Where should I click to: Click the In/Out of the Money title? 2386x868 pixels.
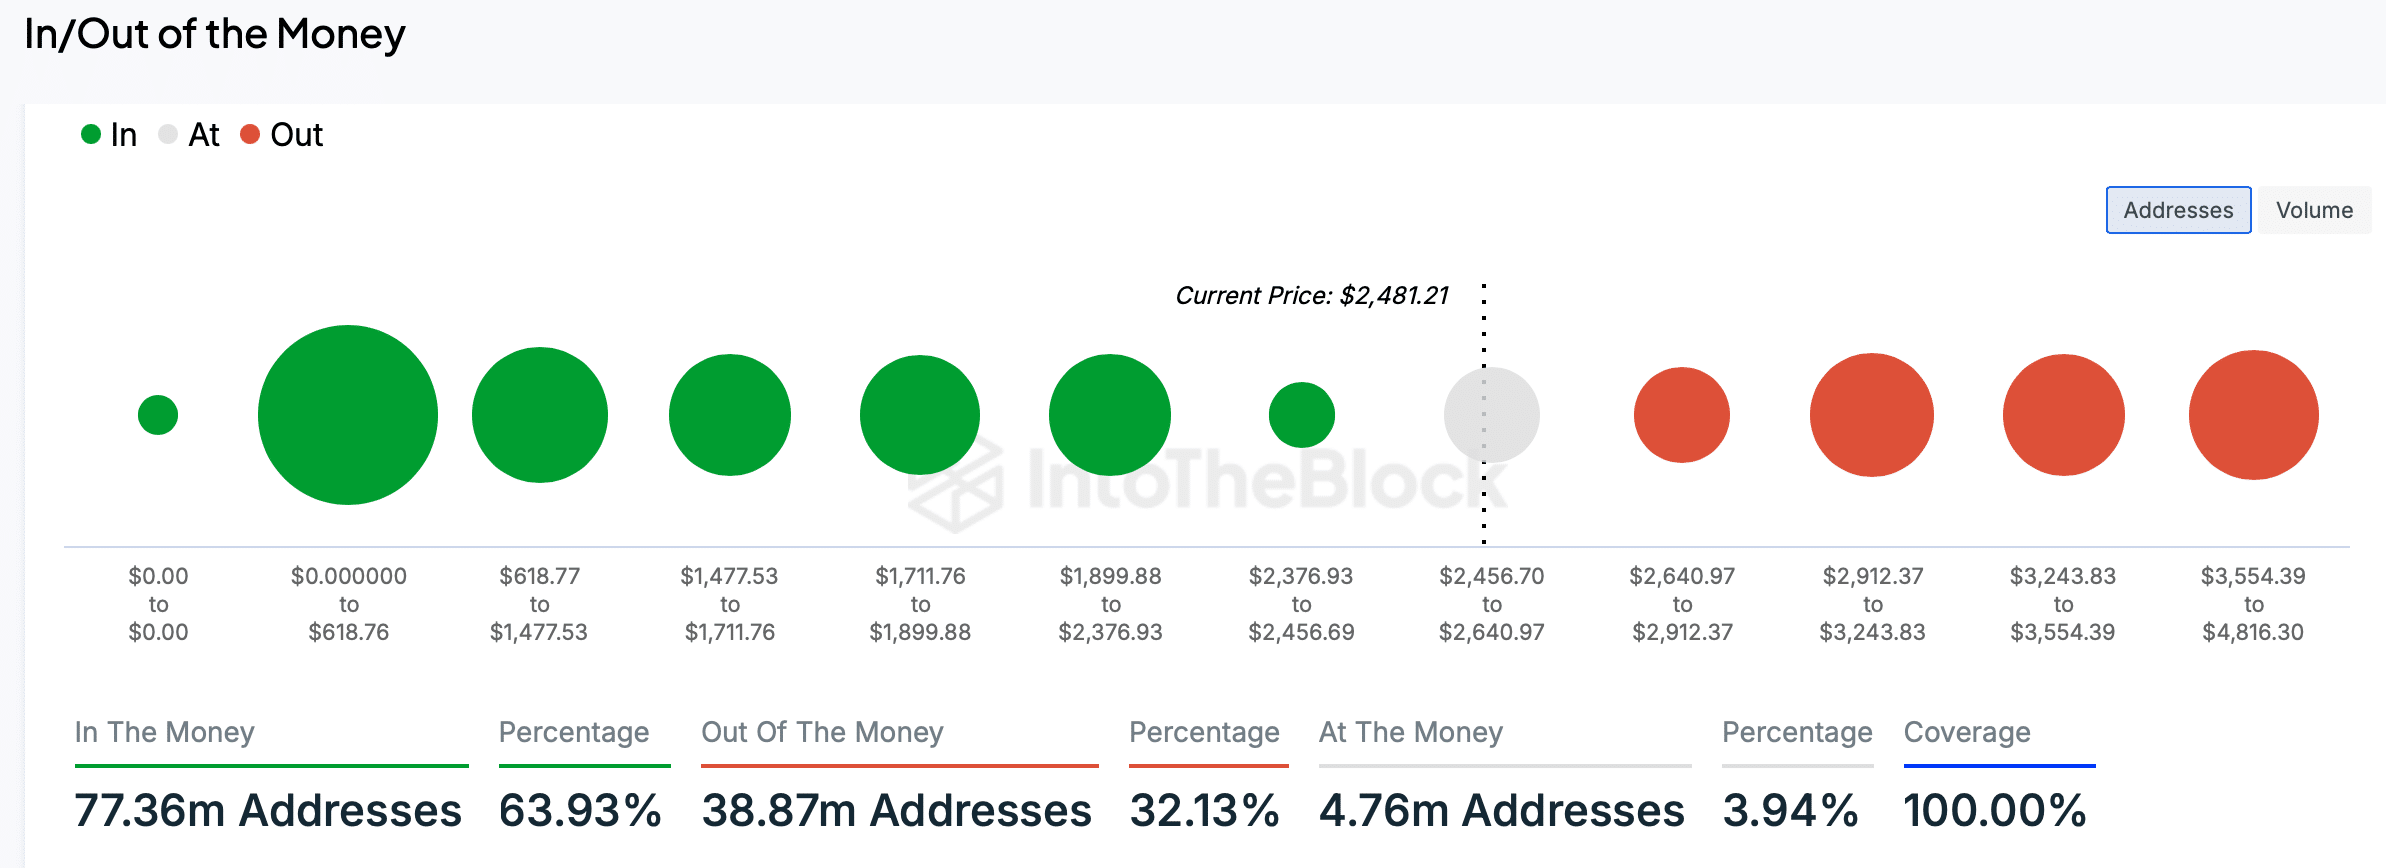point(215,34)
